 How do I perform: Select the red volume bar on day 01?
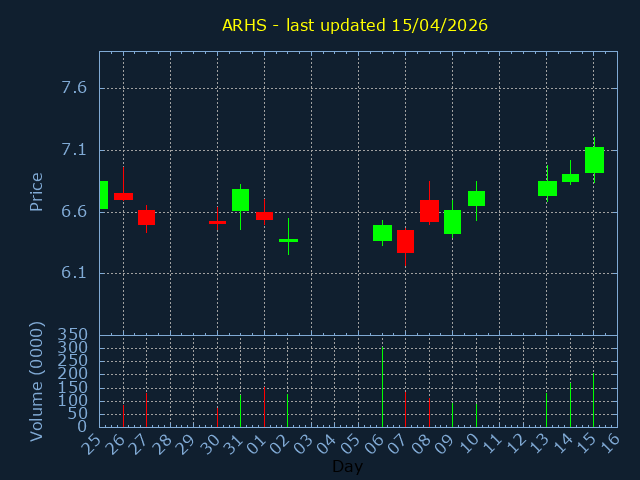click(264, 407)
